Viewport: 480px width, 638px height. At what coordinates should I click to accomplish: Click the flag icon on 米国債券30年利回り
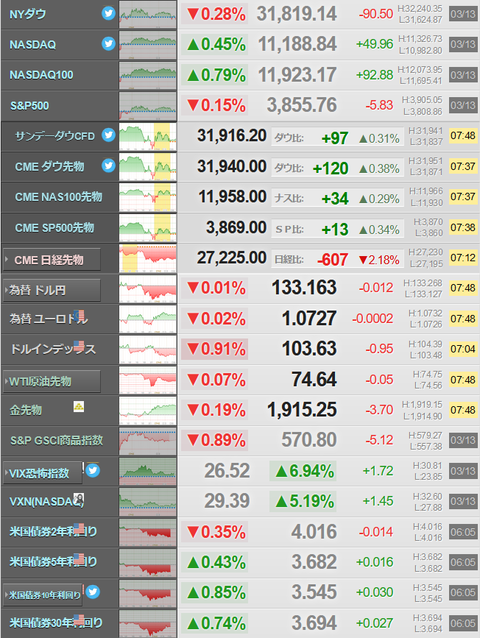(79, 619)
